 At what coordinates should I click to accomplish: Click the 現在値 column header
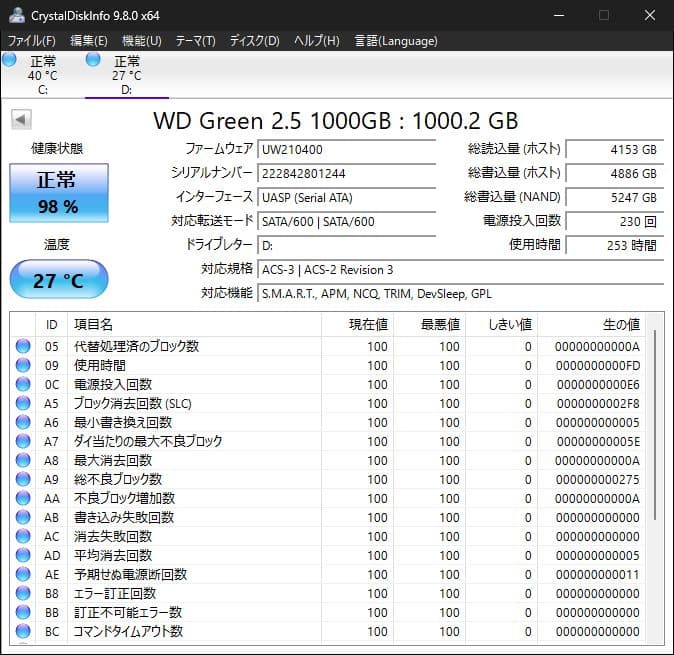click(x=357, y=324)
